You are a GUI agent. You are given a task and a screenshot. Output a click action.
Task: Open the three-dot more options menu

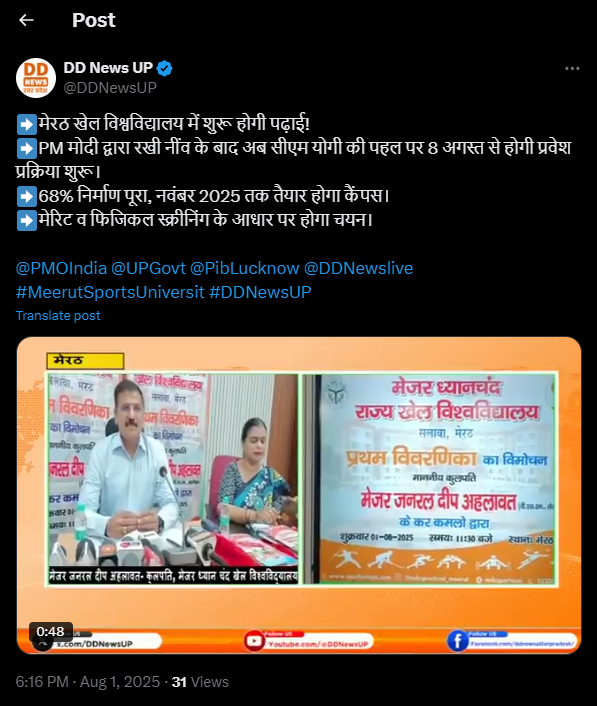[x=572, y=68]
